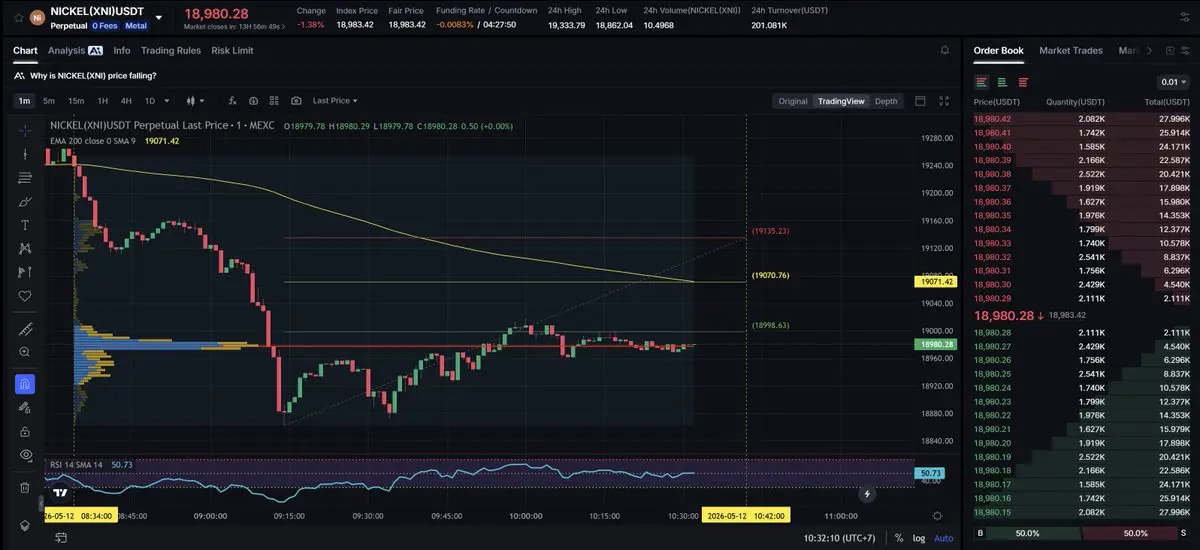The width and height of the screenshot is (1200, 550).
Task: Activate the zoom in tool
Action: [x=25, y=352]
